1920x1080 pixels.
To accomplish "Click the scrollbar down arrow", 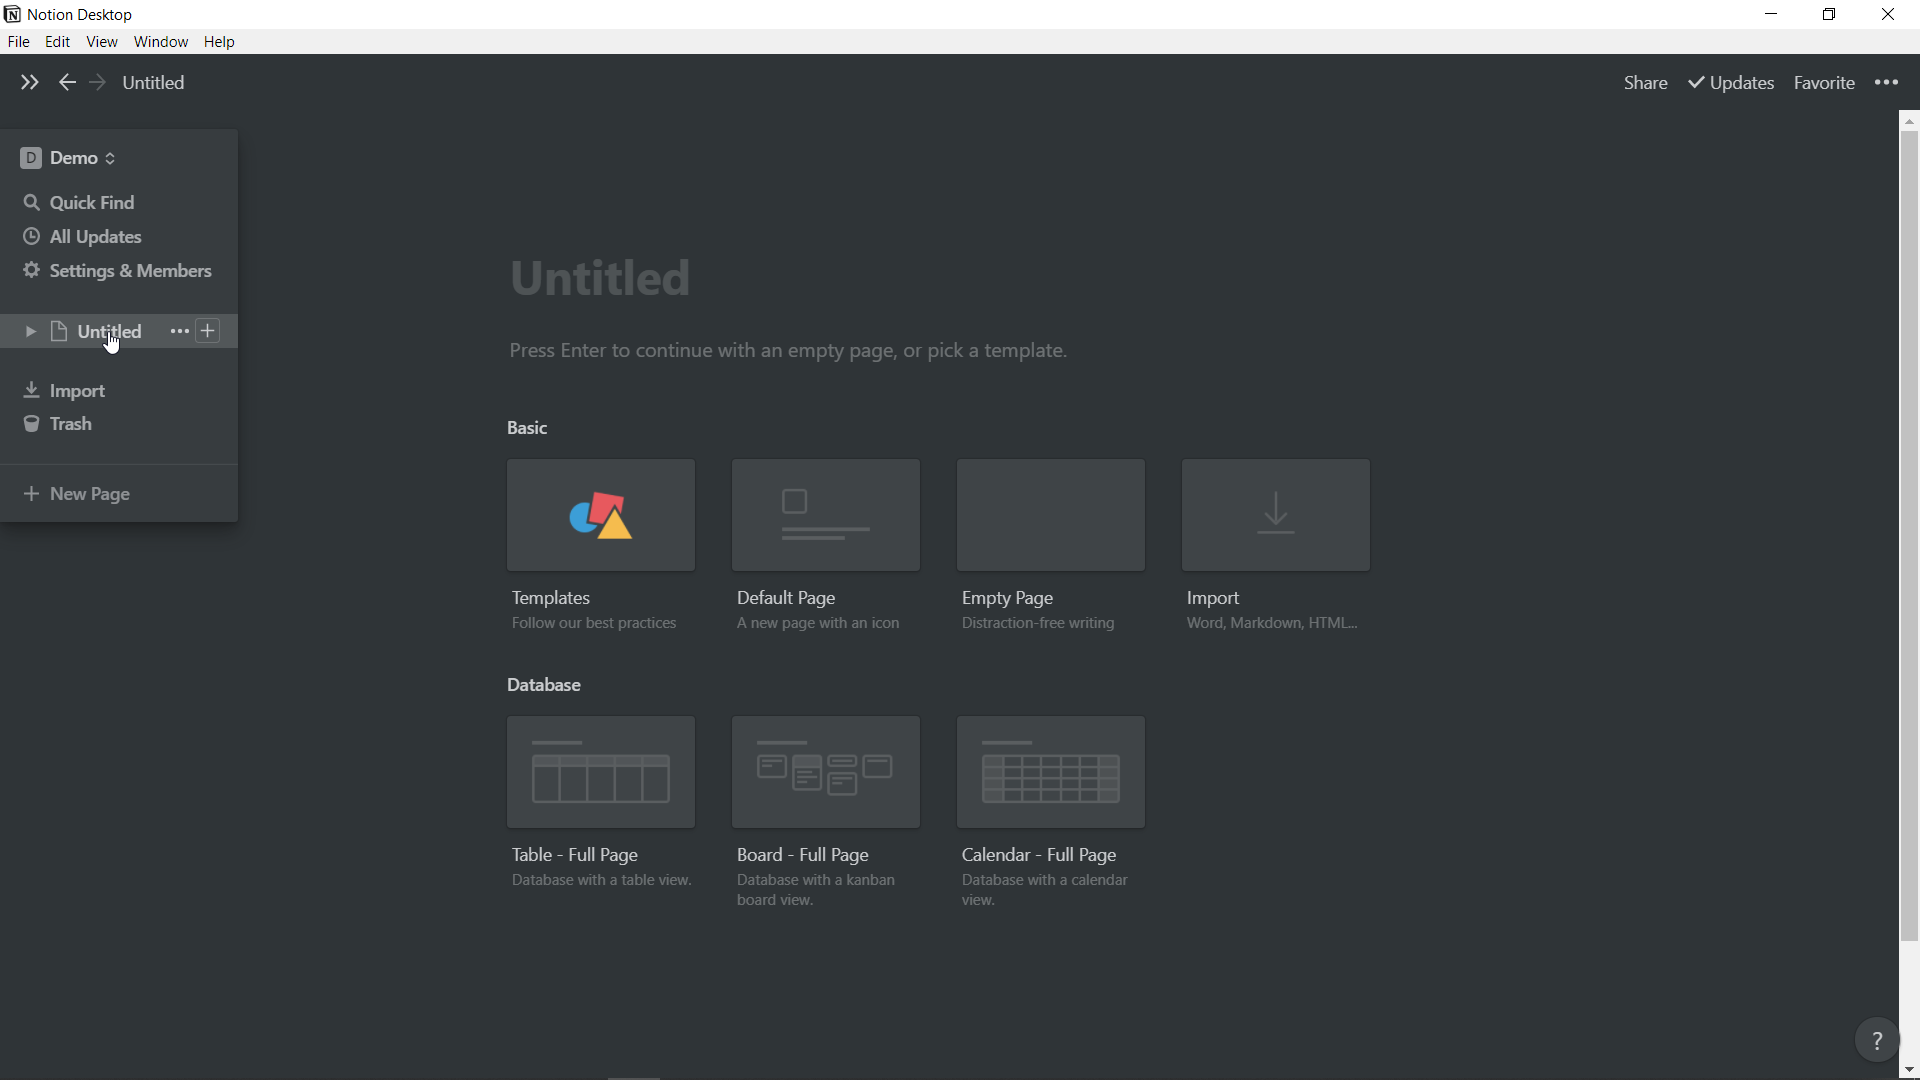I will click(1910, 1070).
